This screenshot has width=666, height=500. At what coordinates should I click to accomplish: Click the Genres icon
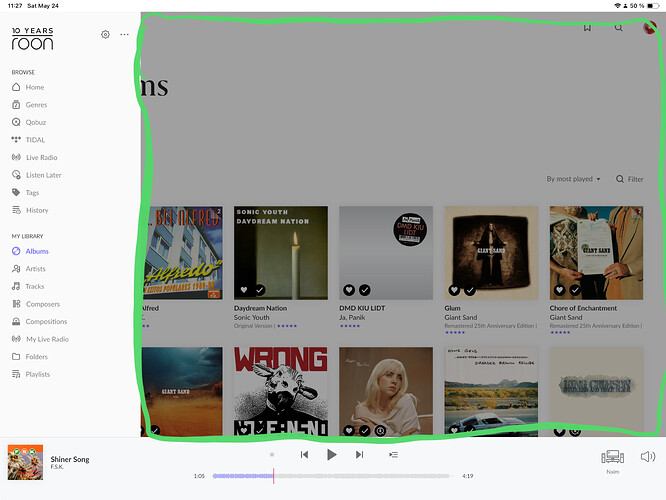pyautogui.click(x=16, y=105)
